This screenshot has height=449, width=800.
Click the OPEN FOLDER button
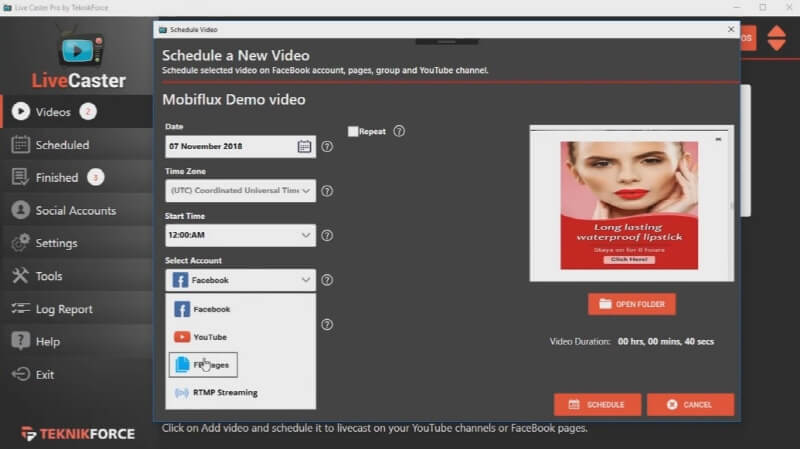pyautogui.click(x=632, y=304)
